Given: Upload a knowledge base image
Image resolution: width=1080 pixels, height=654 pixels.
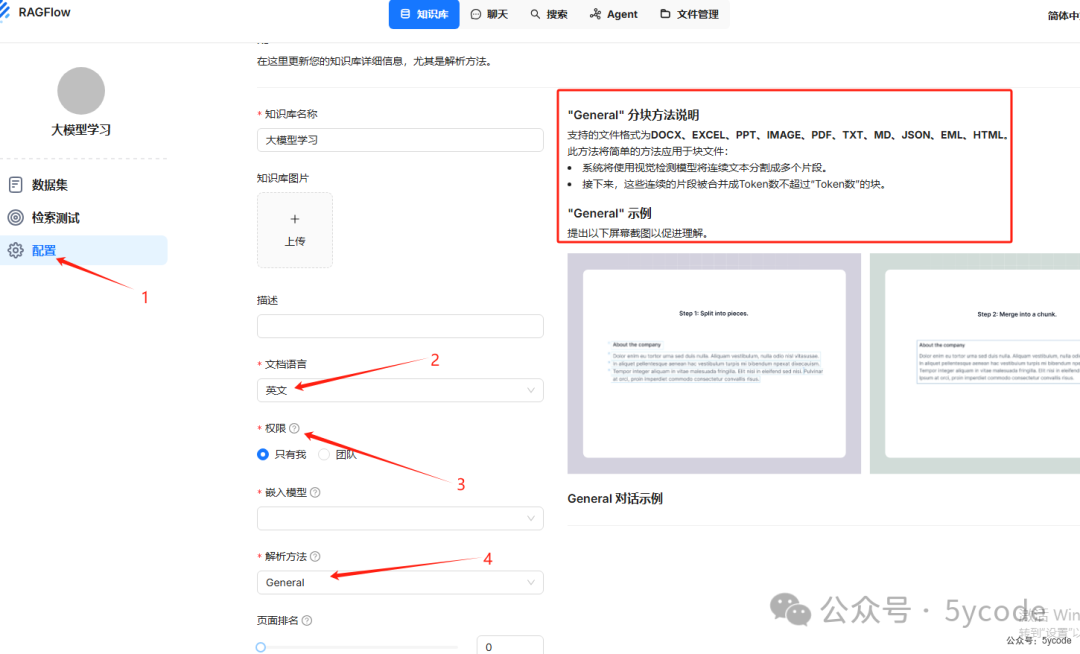Looking at the screenshot, I should [x=295, y=230].
